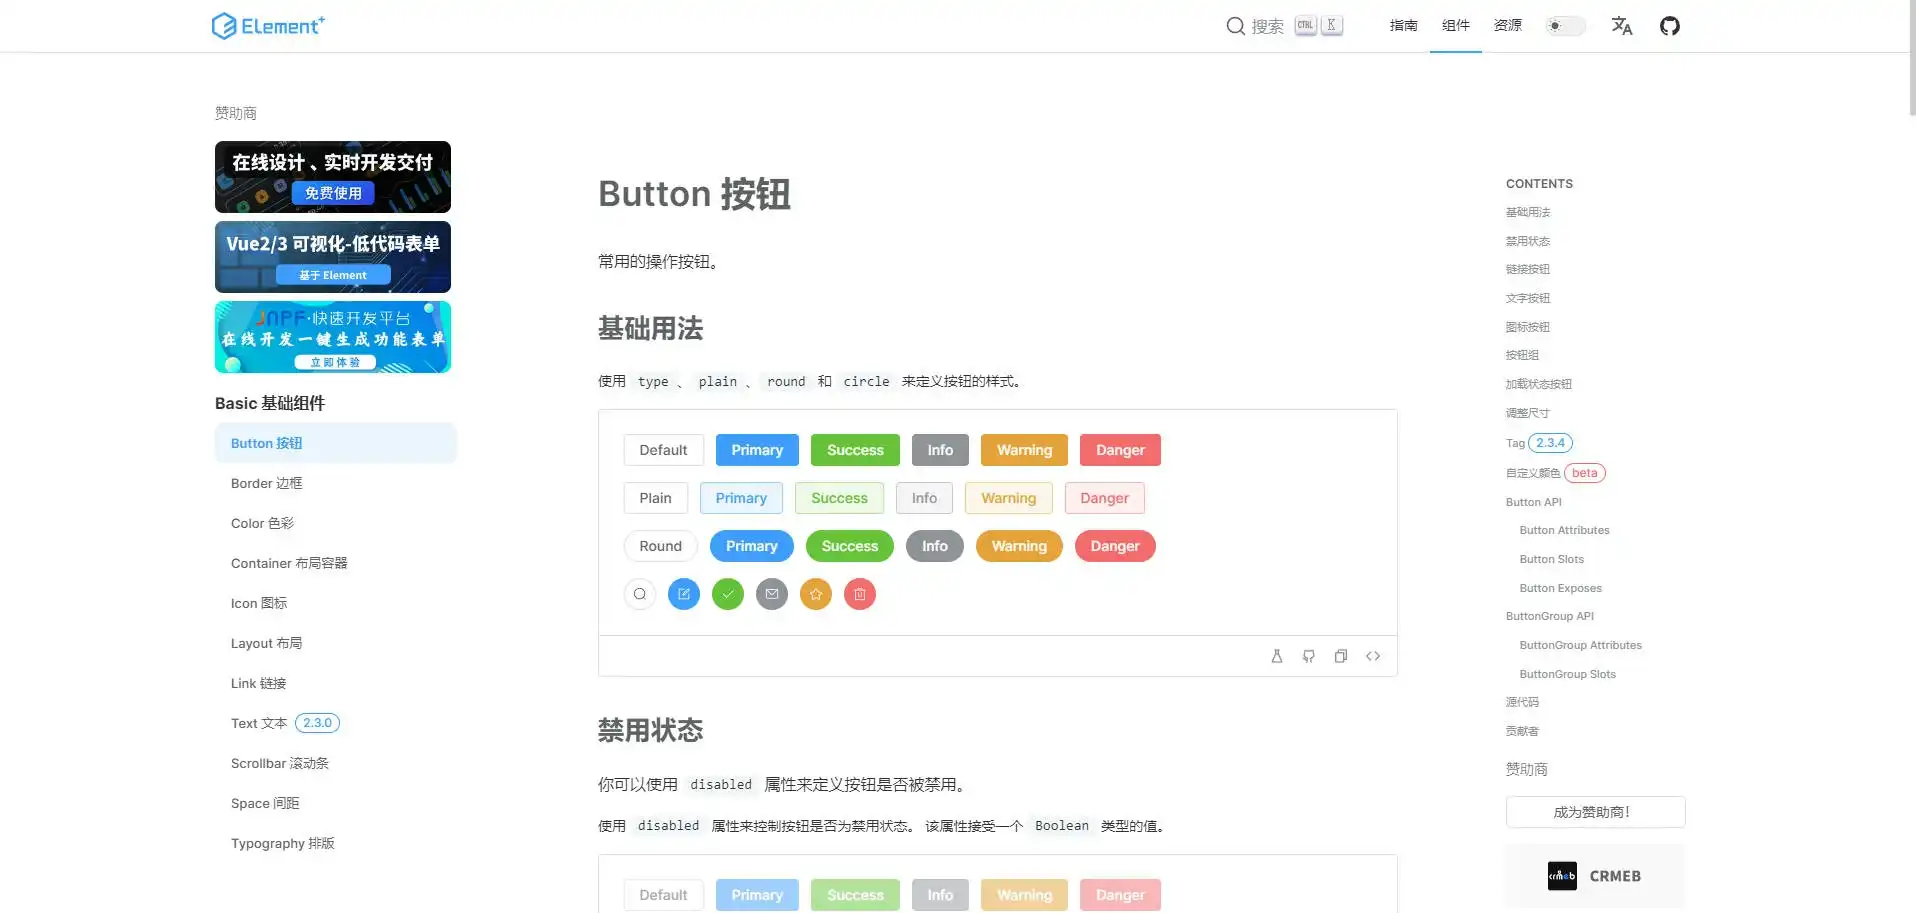Copy the example code with the copy icon

pos(1340,656)
